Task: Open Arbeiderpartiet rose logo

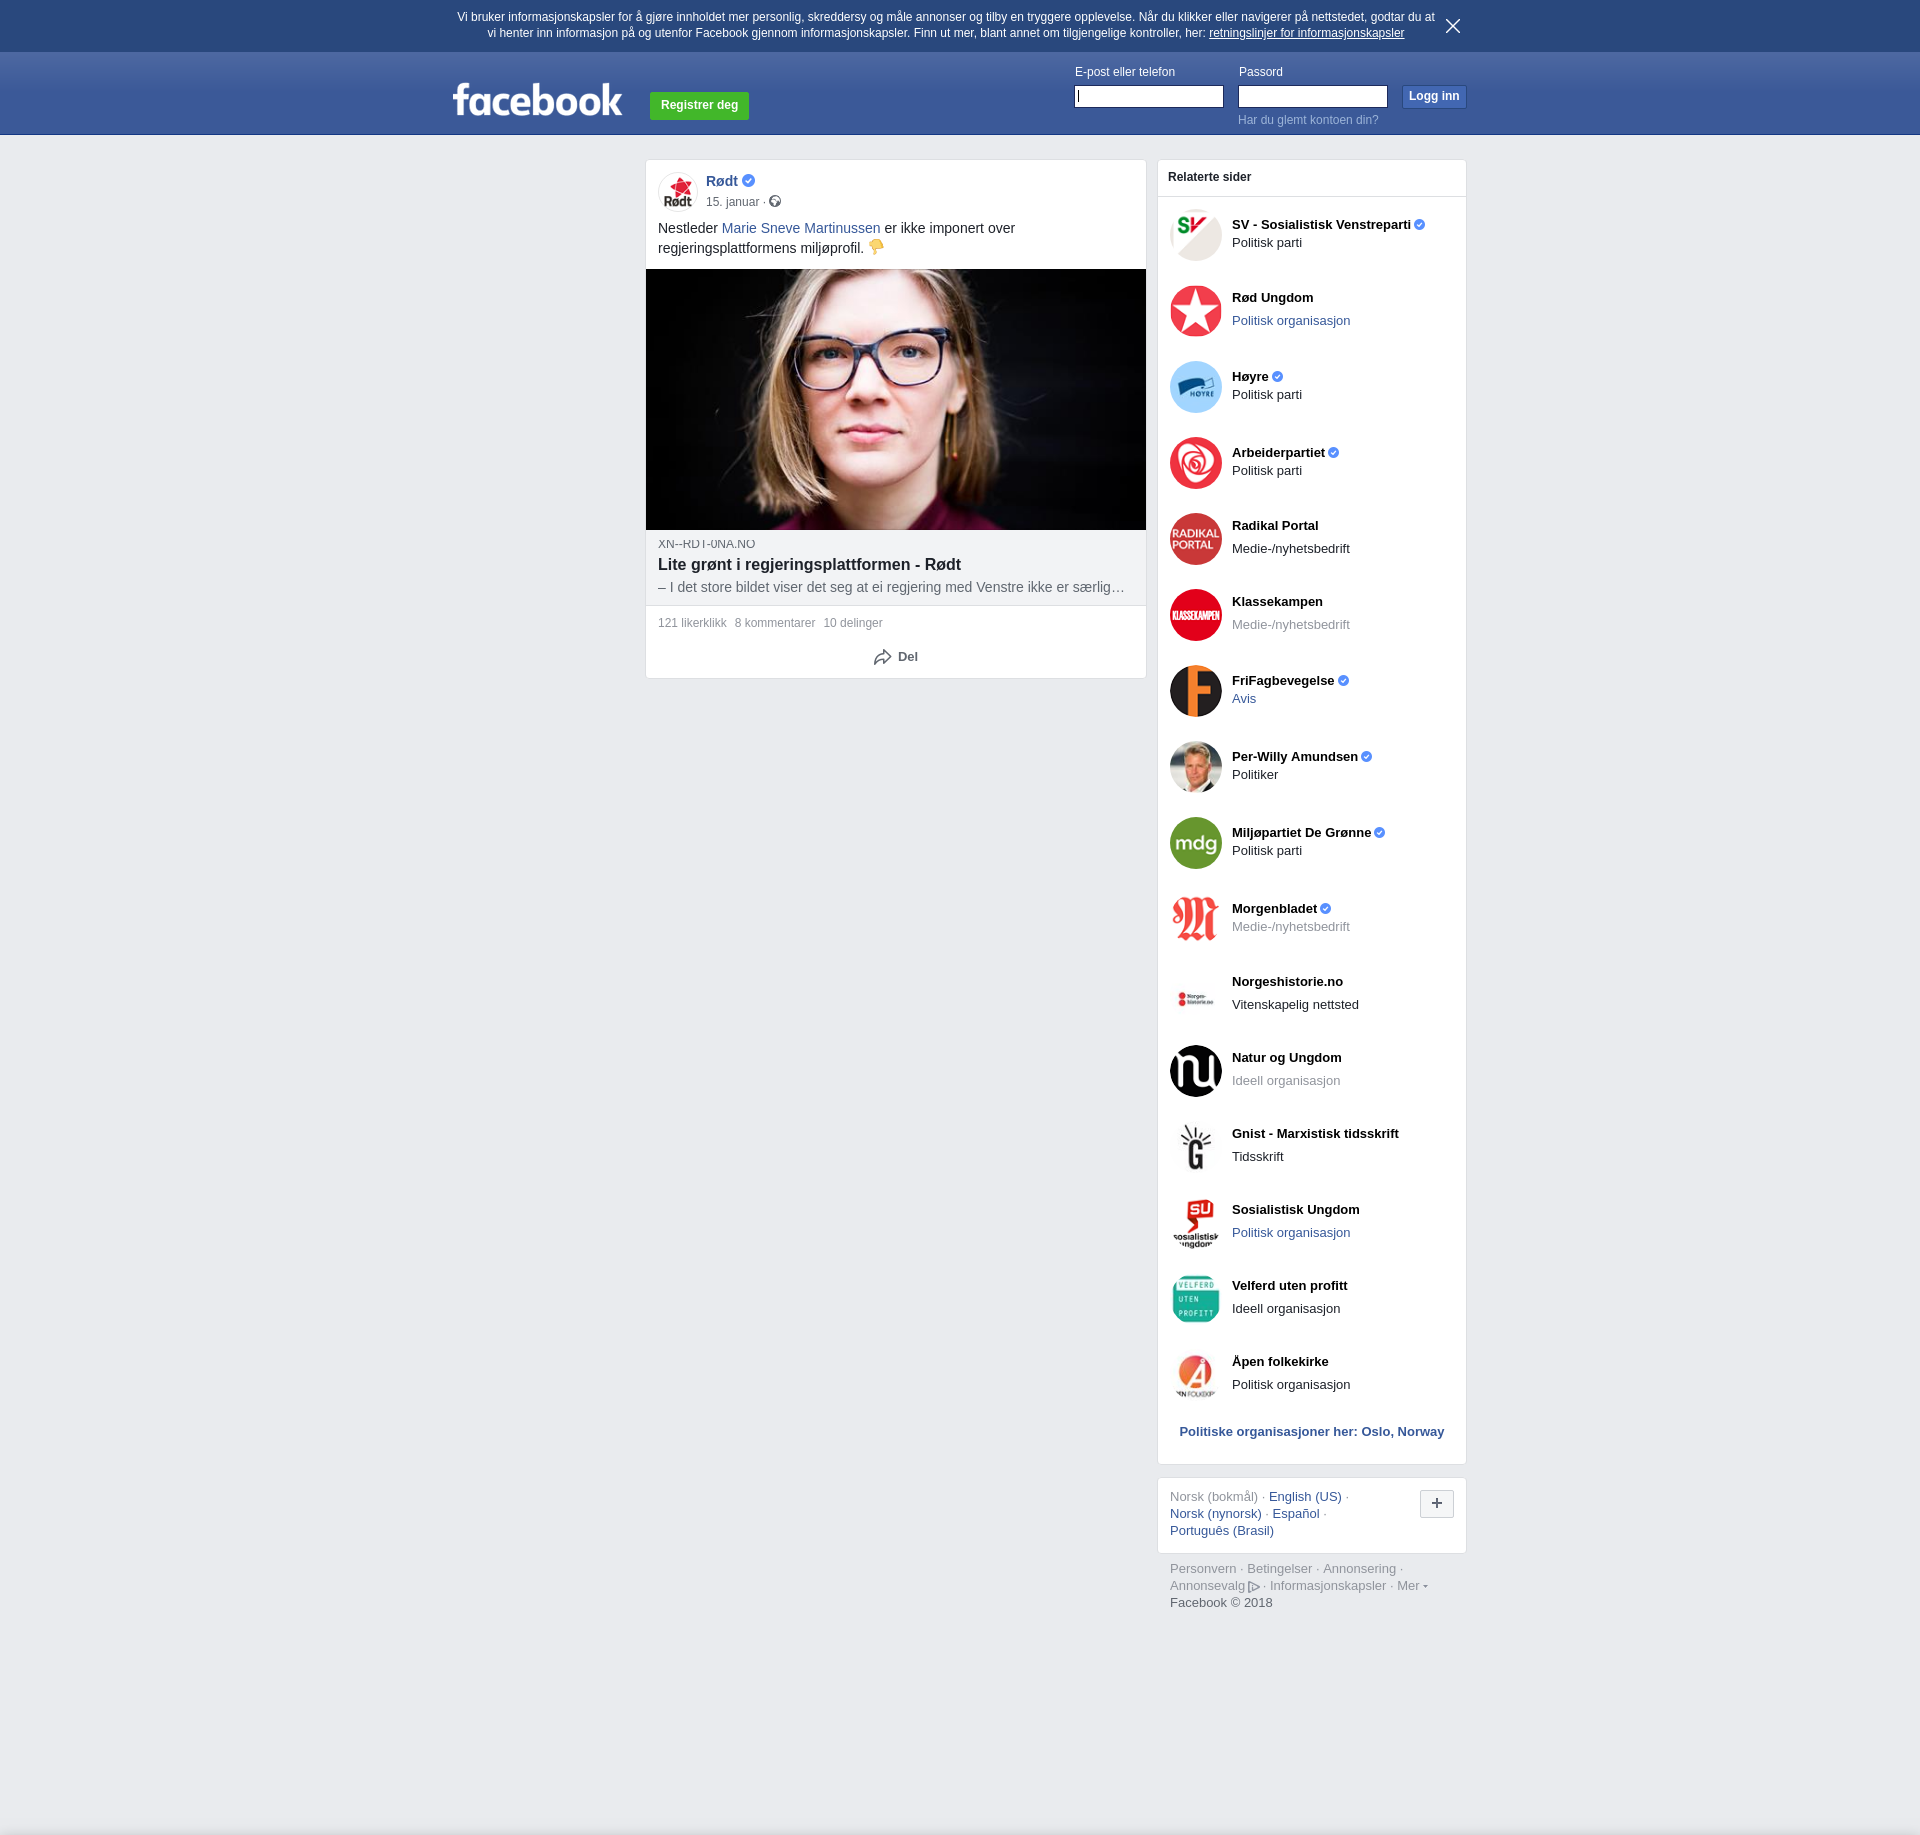Action: point(1196,463)
